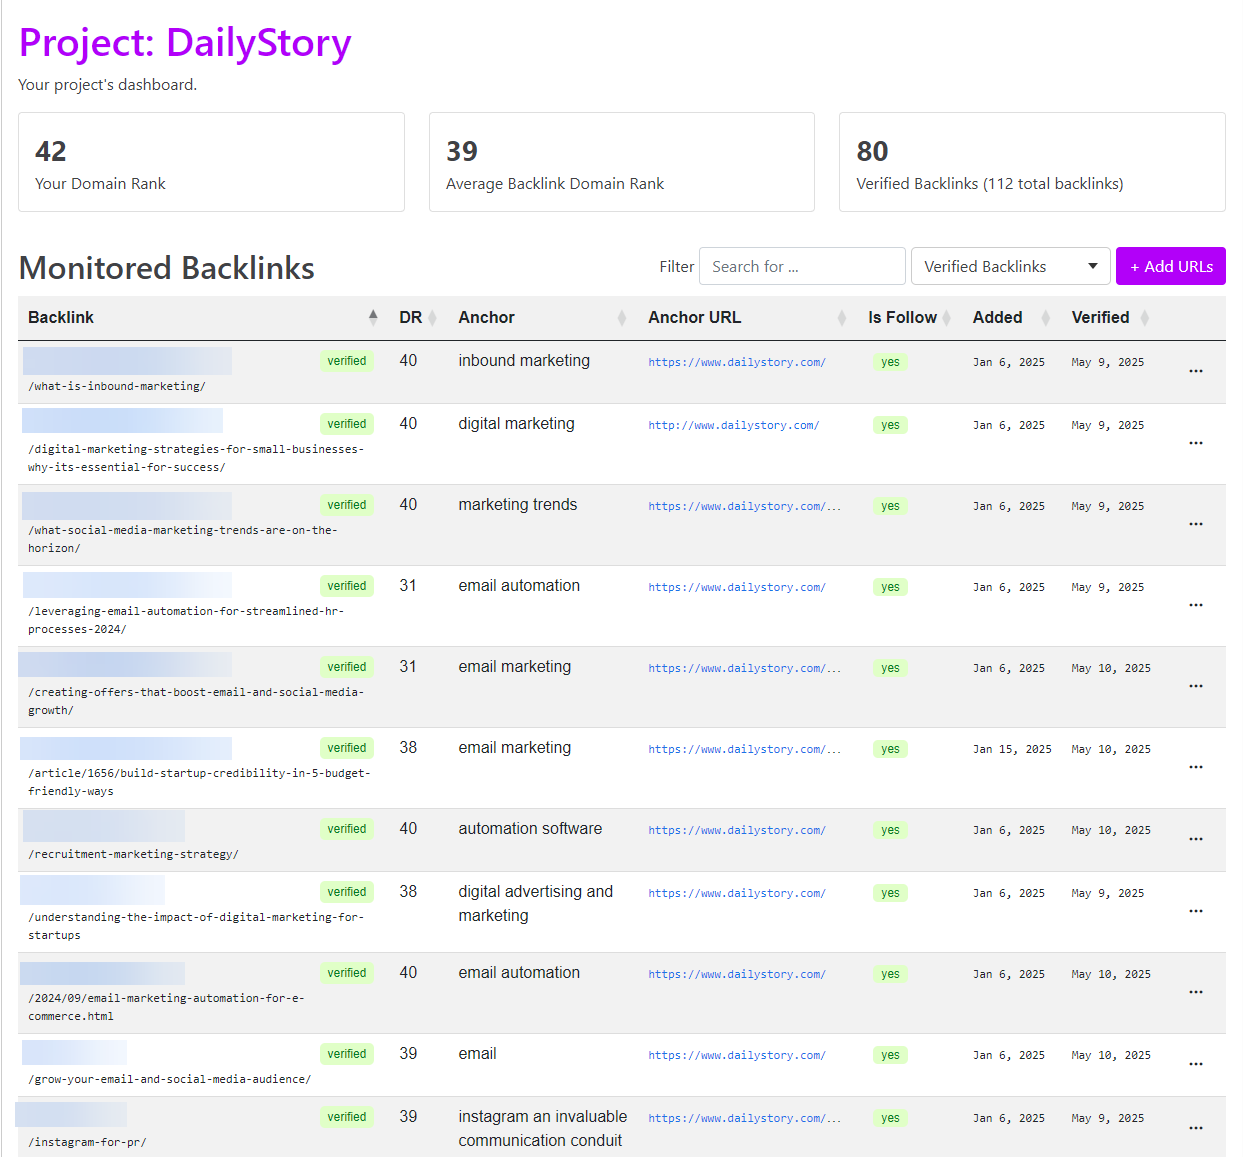Sort table by Is Follow column

(x=946, y=318)
